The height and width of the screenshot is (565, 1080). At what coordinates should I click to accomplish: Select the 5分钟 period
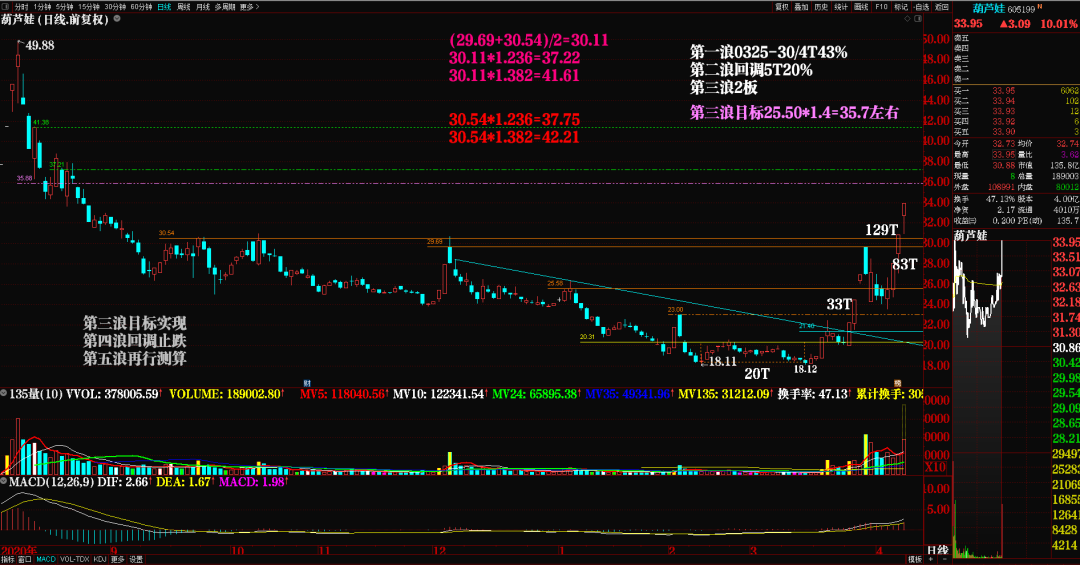click(x=65, y=7)
